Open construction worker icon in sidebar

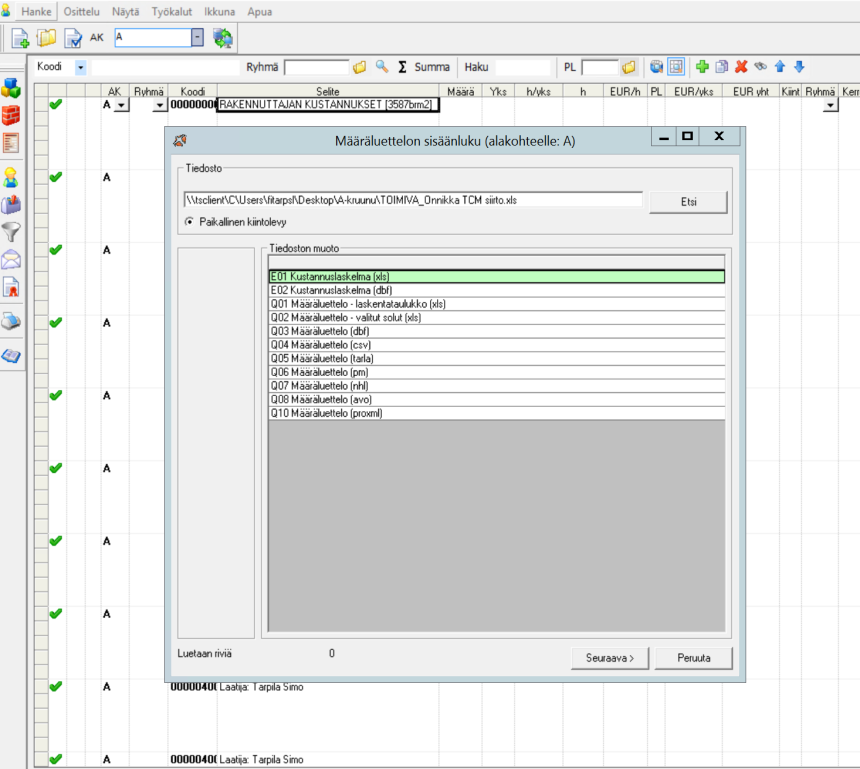point(11,177)
